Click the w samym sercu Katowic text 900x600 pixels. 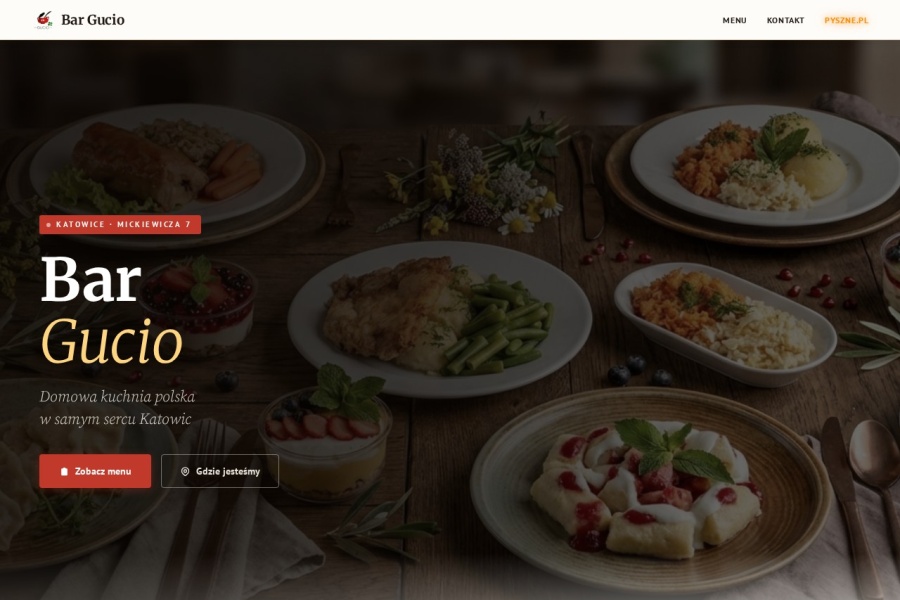pyautogui.click(x=115, y=419)
